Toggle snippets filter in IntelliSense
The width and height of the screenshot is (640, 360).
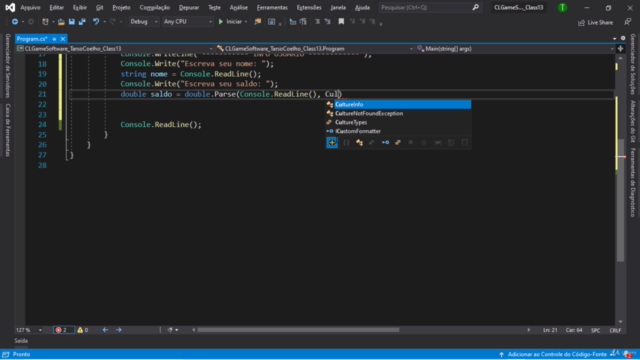464,142
